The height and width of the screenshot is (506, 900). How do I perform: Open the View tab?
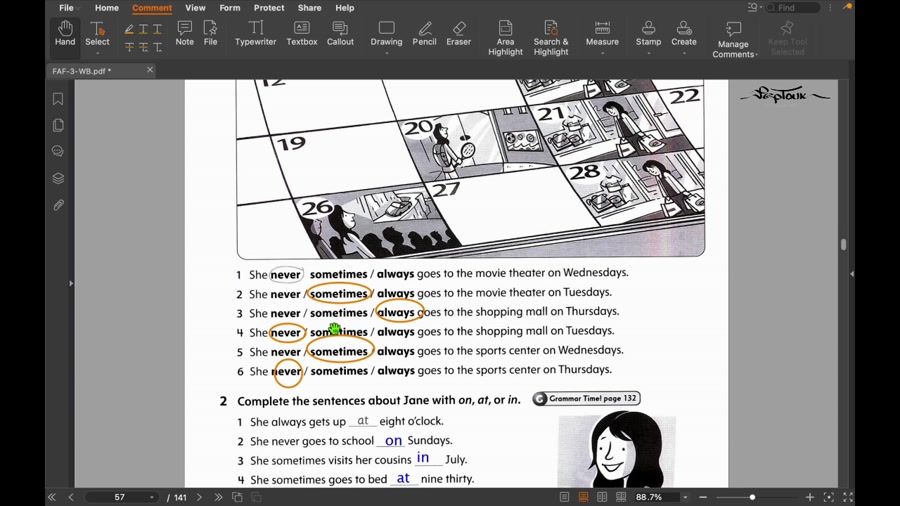tap(195, 8)
